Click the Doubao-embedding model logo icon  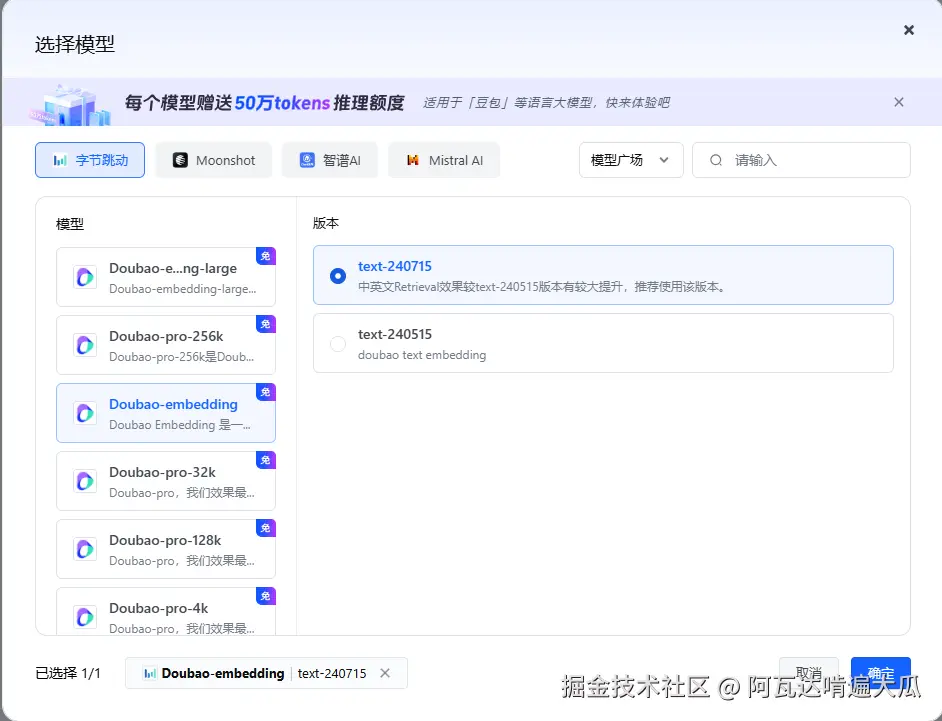[x=85, y=413]
